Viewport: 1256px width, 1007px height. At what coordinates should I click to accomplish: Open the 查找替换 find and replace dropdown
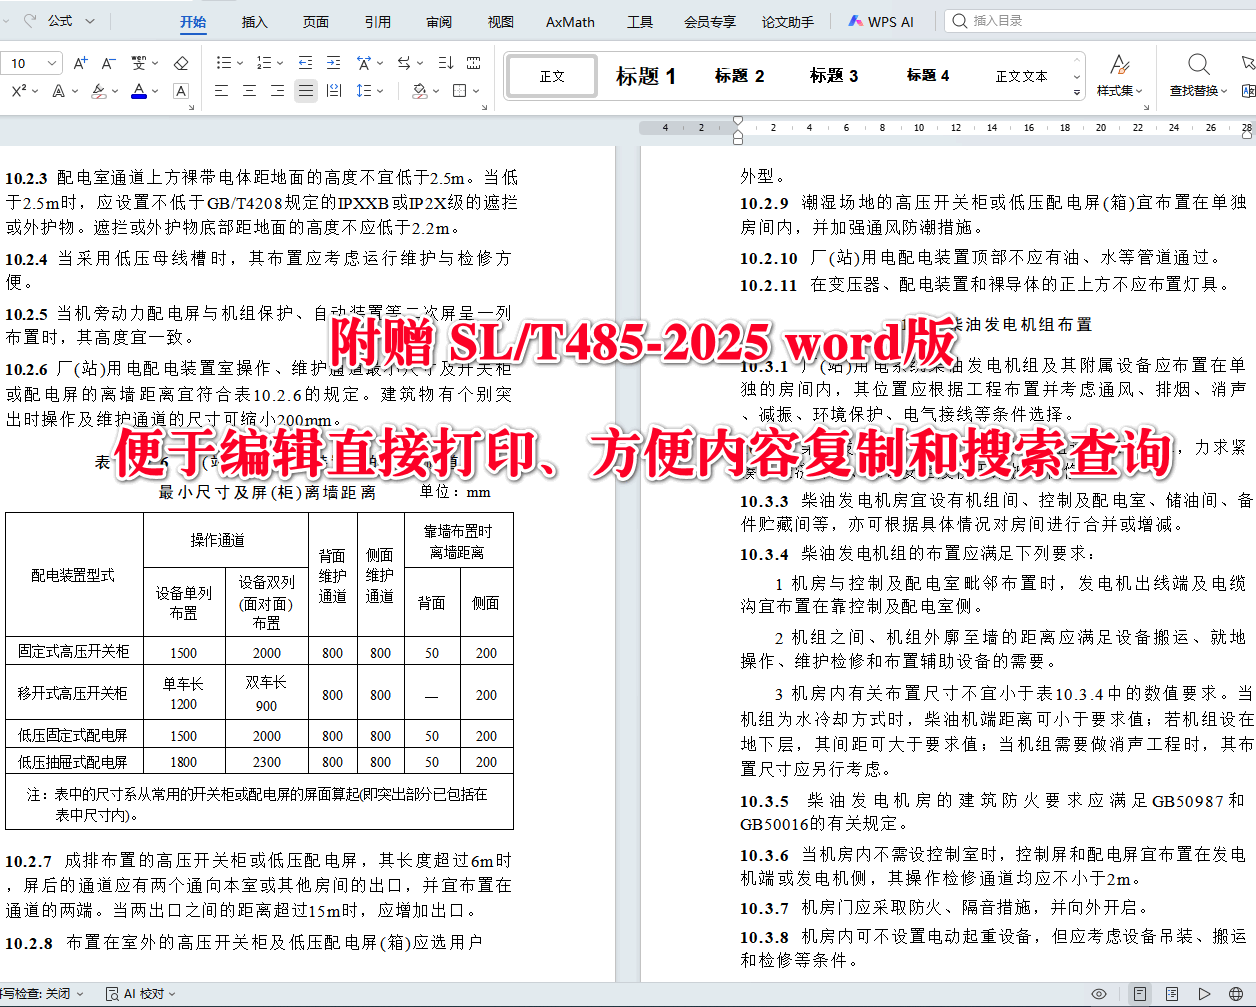point(1199,90)
